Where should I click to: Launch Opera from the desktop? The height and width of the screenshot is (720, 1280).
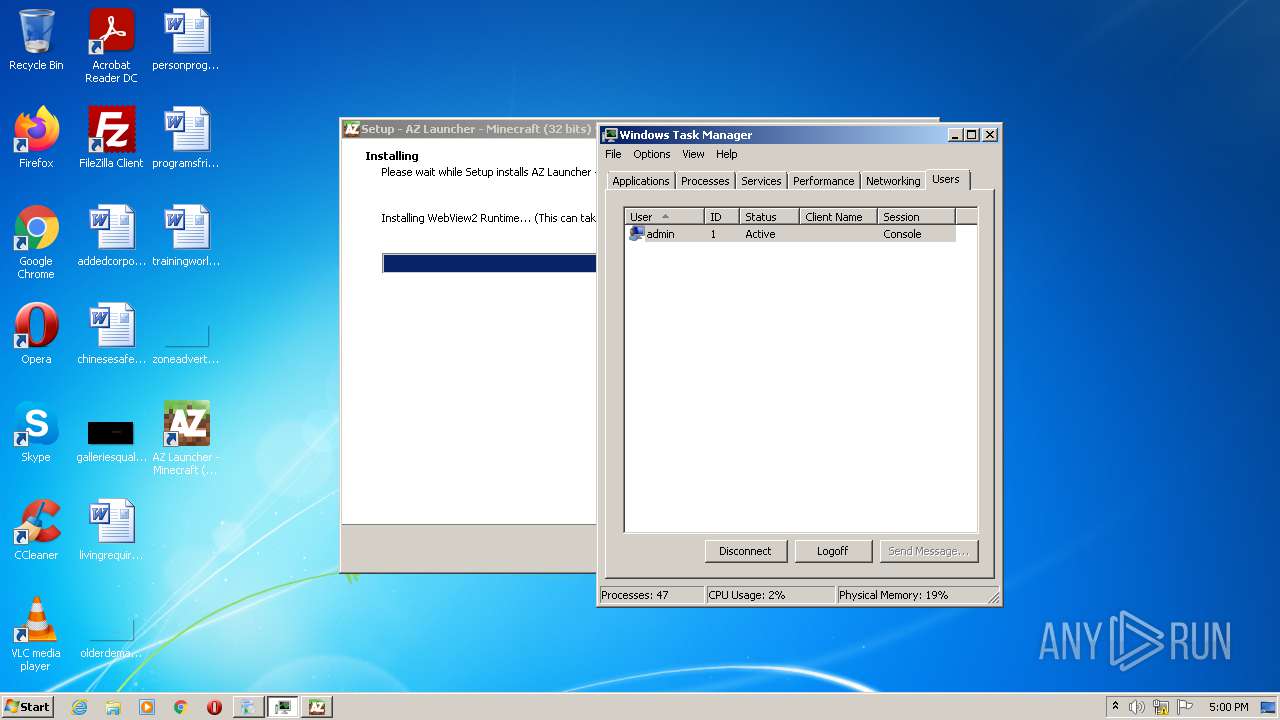[x=36, y=335]
